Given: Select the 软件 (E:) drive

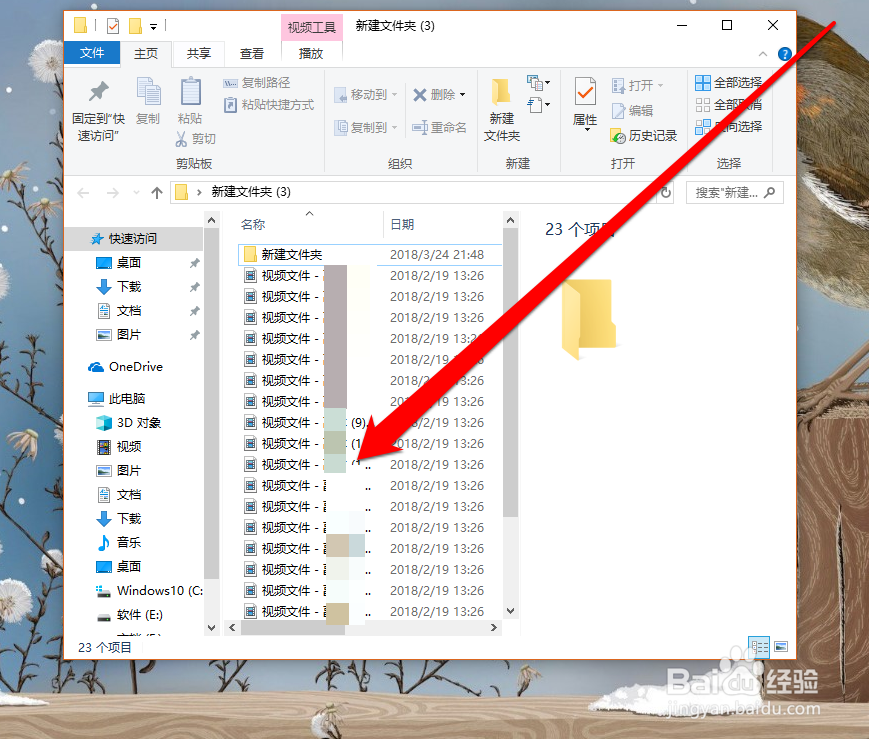Looking at the screenshot, I should tap(130, 615).
